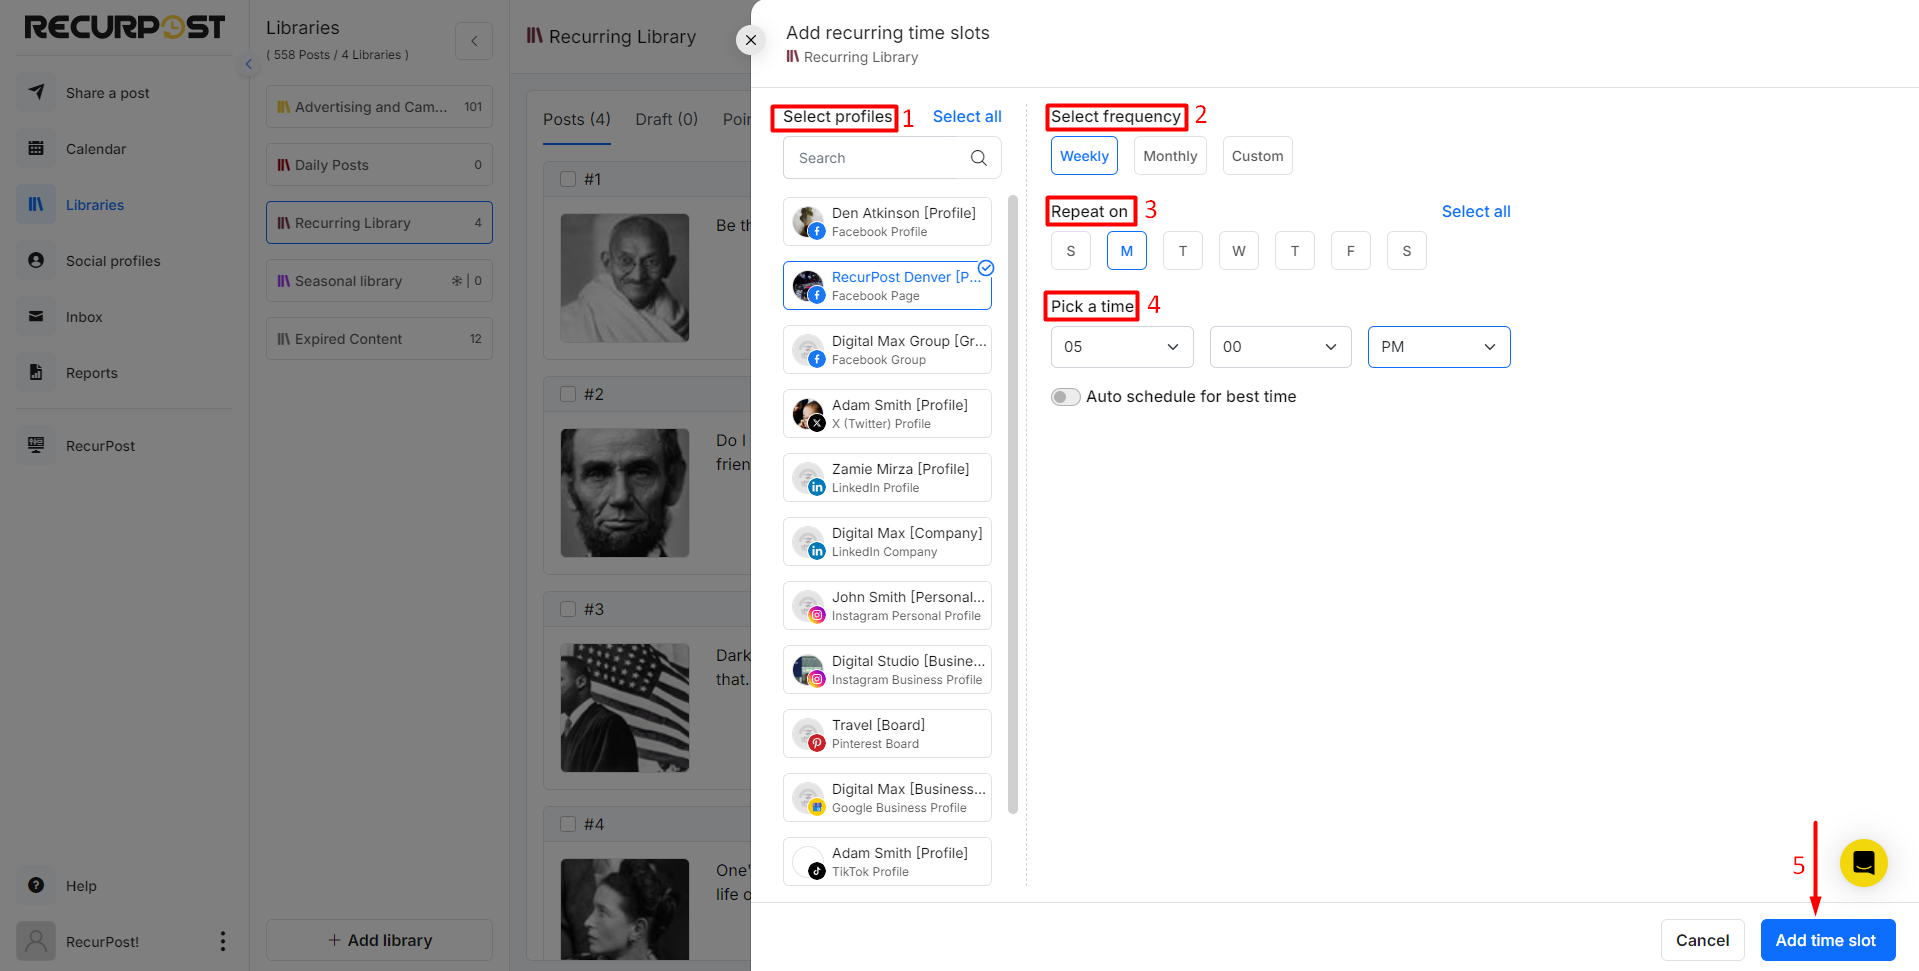
Task: Open Social profiles icon in sidebar
Action: point(36,260)
